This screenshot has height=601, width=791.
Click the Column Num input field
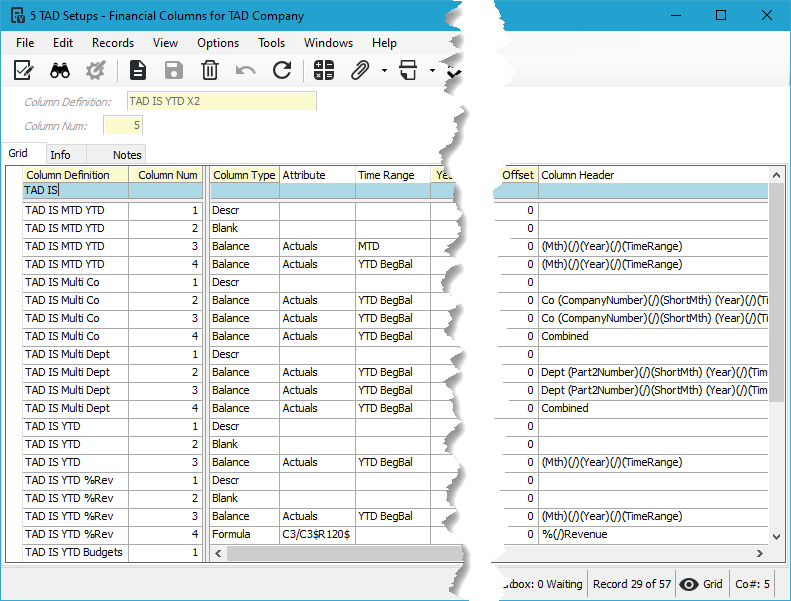tap(123, 125)
